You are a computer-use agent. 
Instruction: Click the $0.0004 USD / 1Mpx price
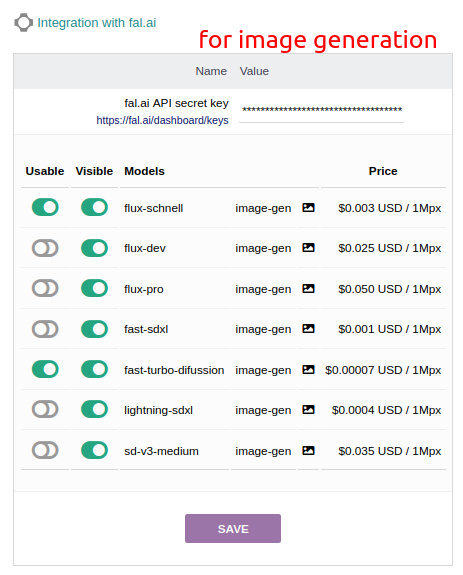tap(386, 410)
